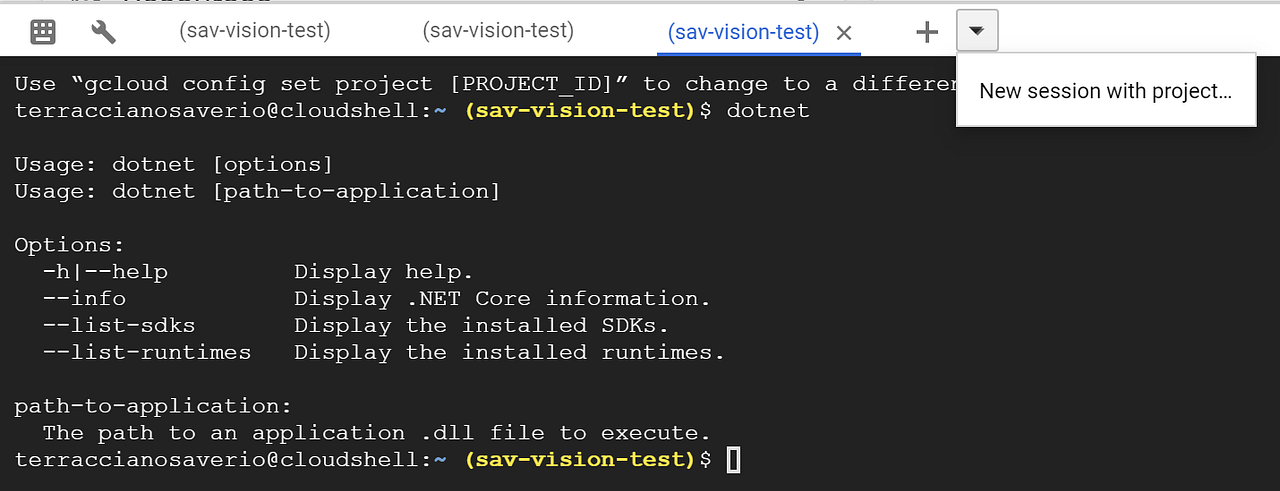Click the --list-runtimes option text
1280x491 pixels.
coord(146,352)
